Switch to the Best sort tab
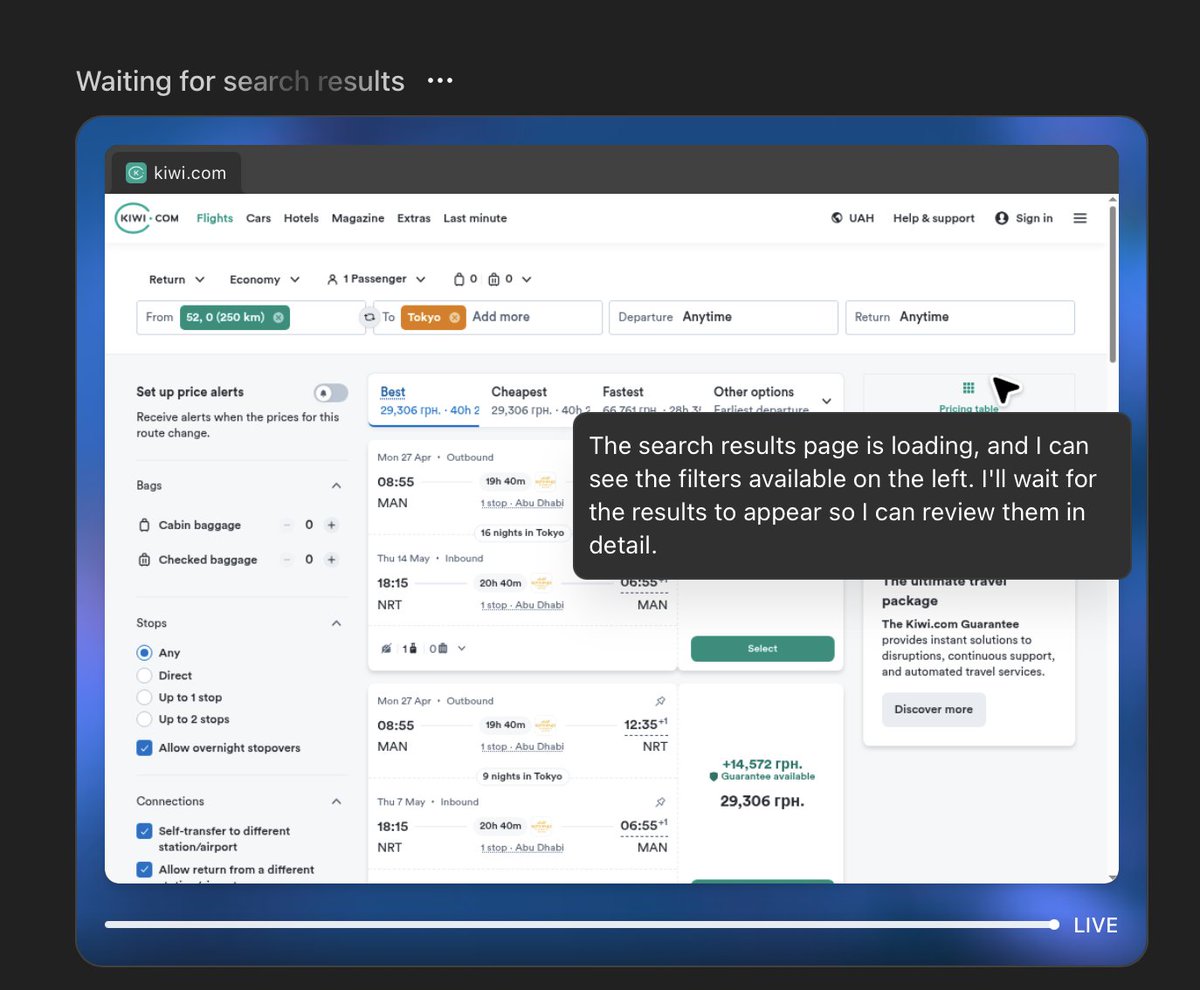The height and width of the screenshot is (990, 1200). [424, 400]
